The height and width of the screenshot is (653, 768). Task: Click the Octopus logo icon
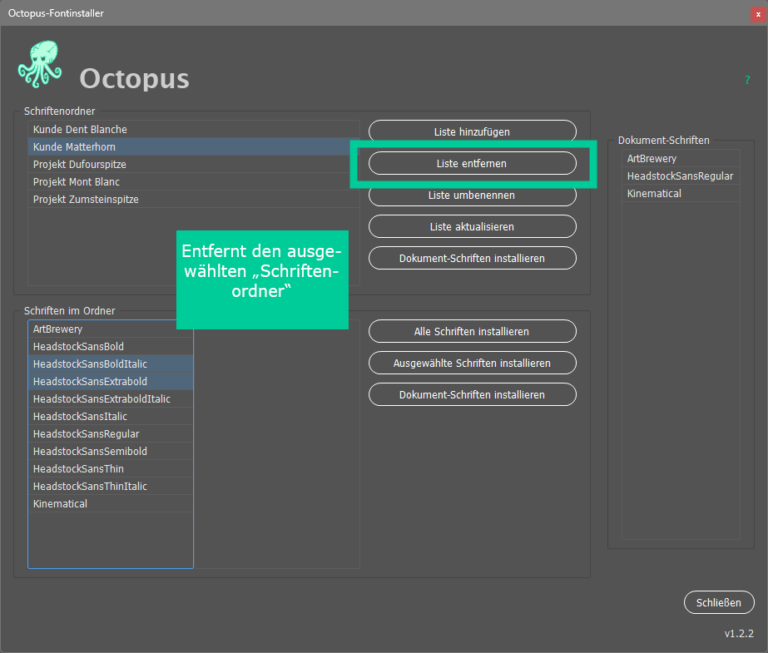[x=40, y=64]
